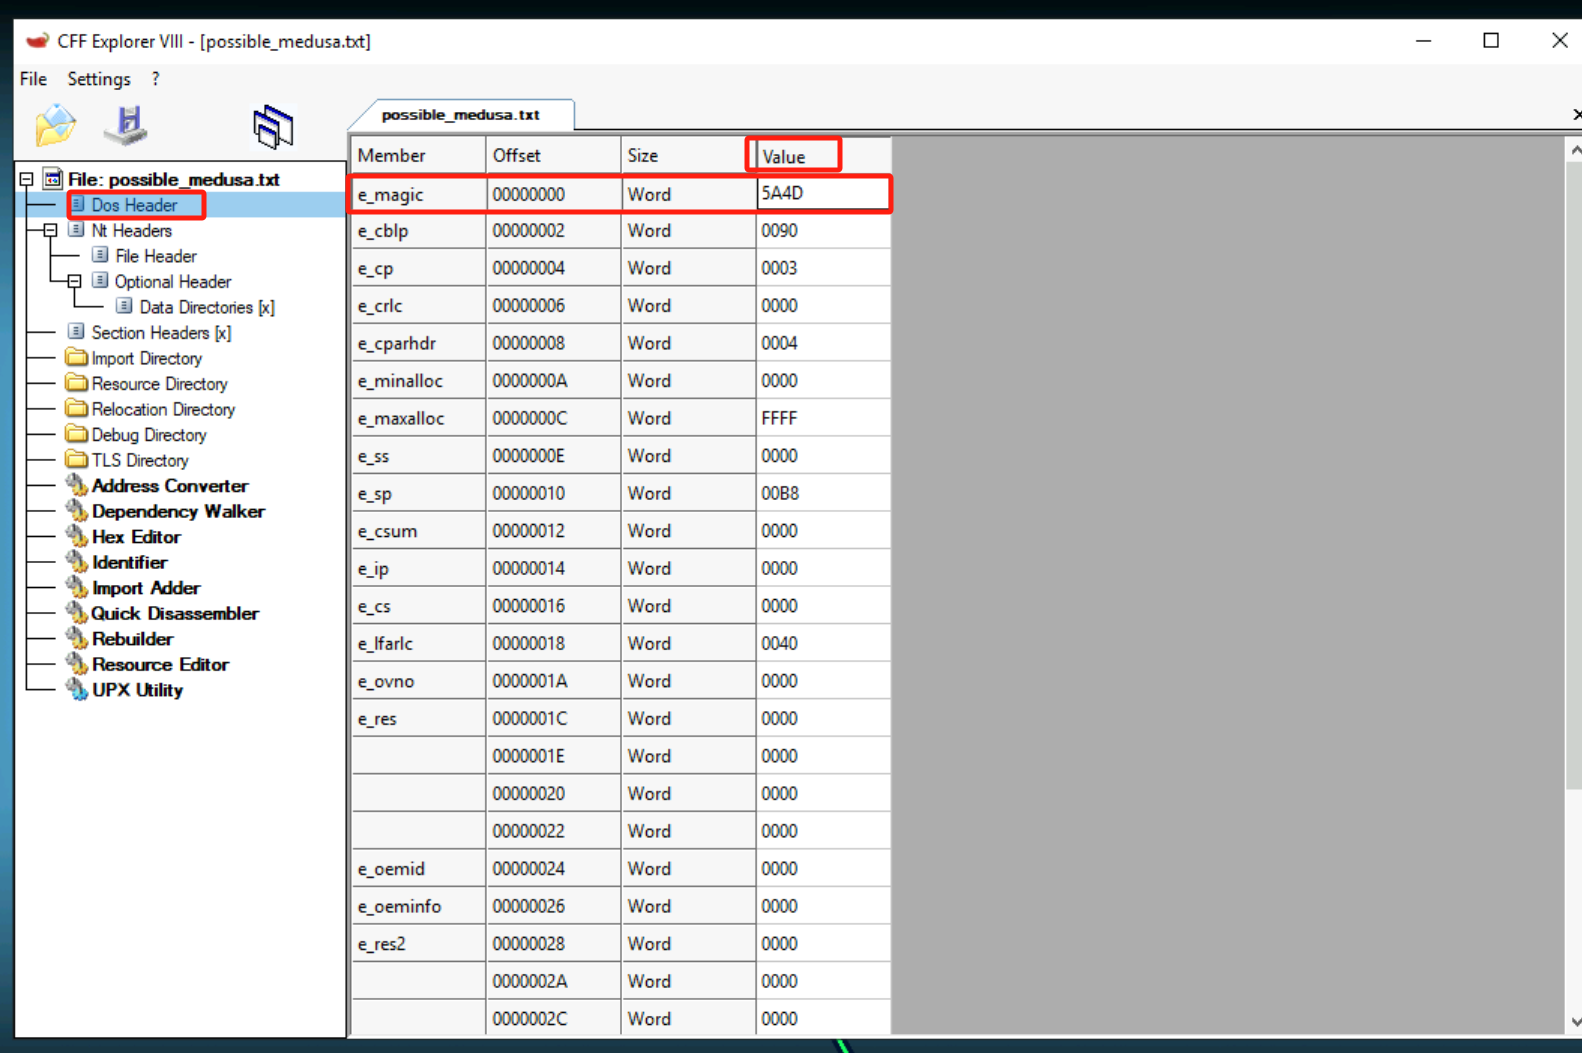Select Nt Headers in the tree
Viewport: 1582px width, 1053px height.
[x=131, y=231]
